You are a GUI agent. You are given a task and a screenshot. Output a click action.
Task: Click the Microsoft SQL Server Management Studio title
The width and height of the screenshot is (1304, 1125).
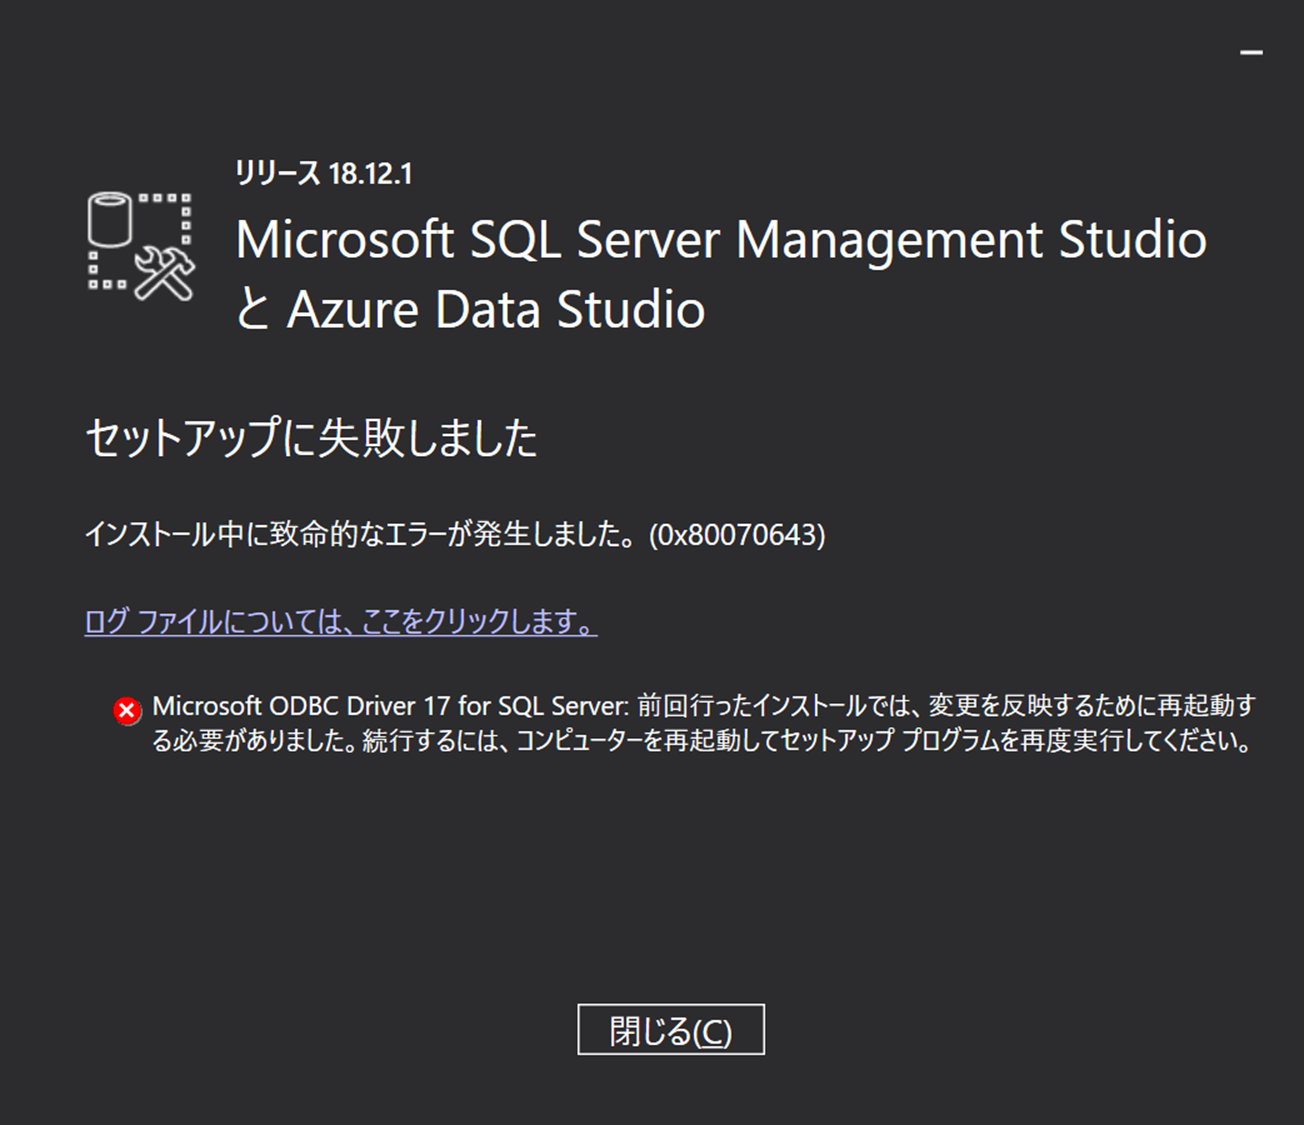click(720, 240)
